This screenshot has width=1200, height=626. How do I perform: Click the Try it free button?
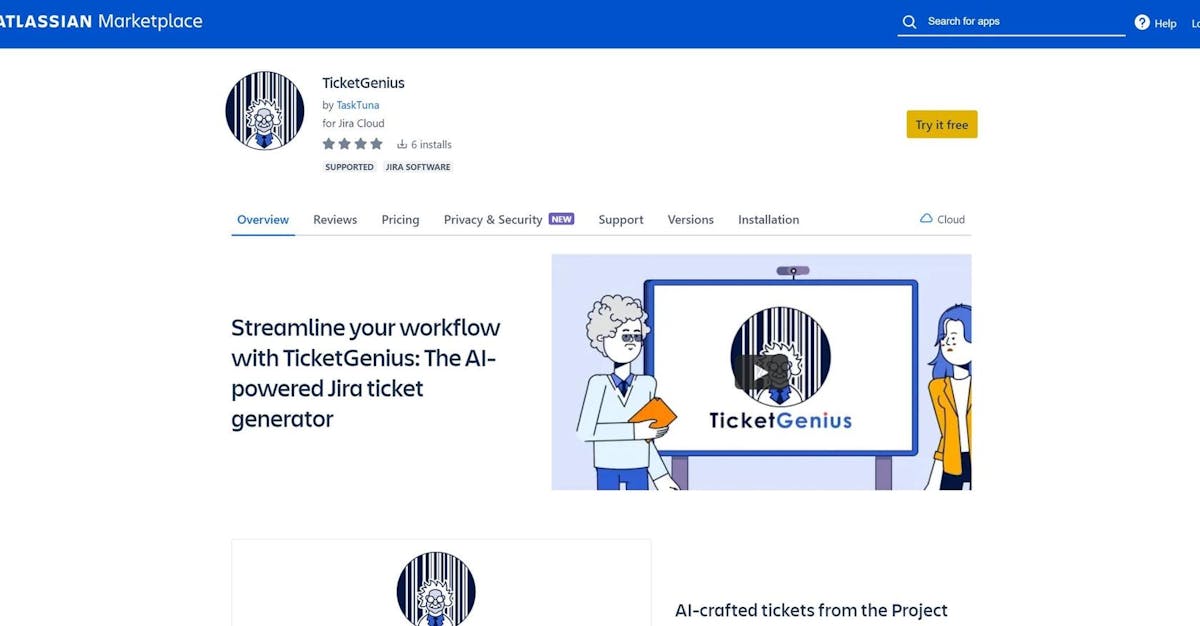942,124
